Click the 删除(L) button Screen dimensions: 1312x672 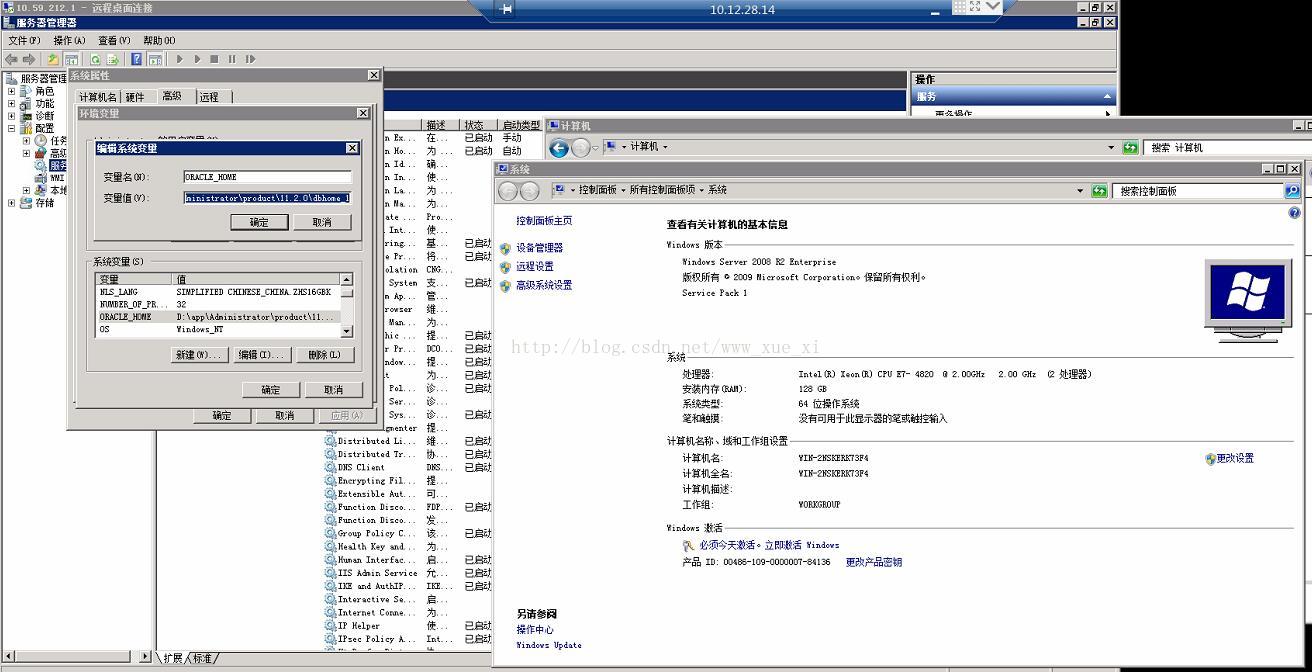325,355
